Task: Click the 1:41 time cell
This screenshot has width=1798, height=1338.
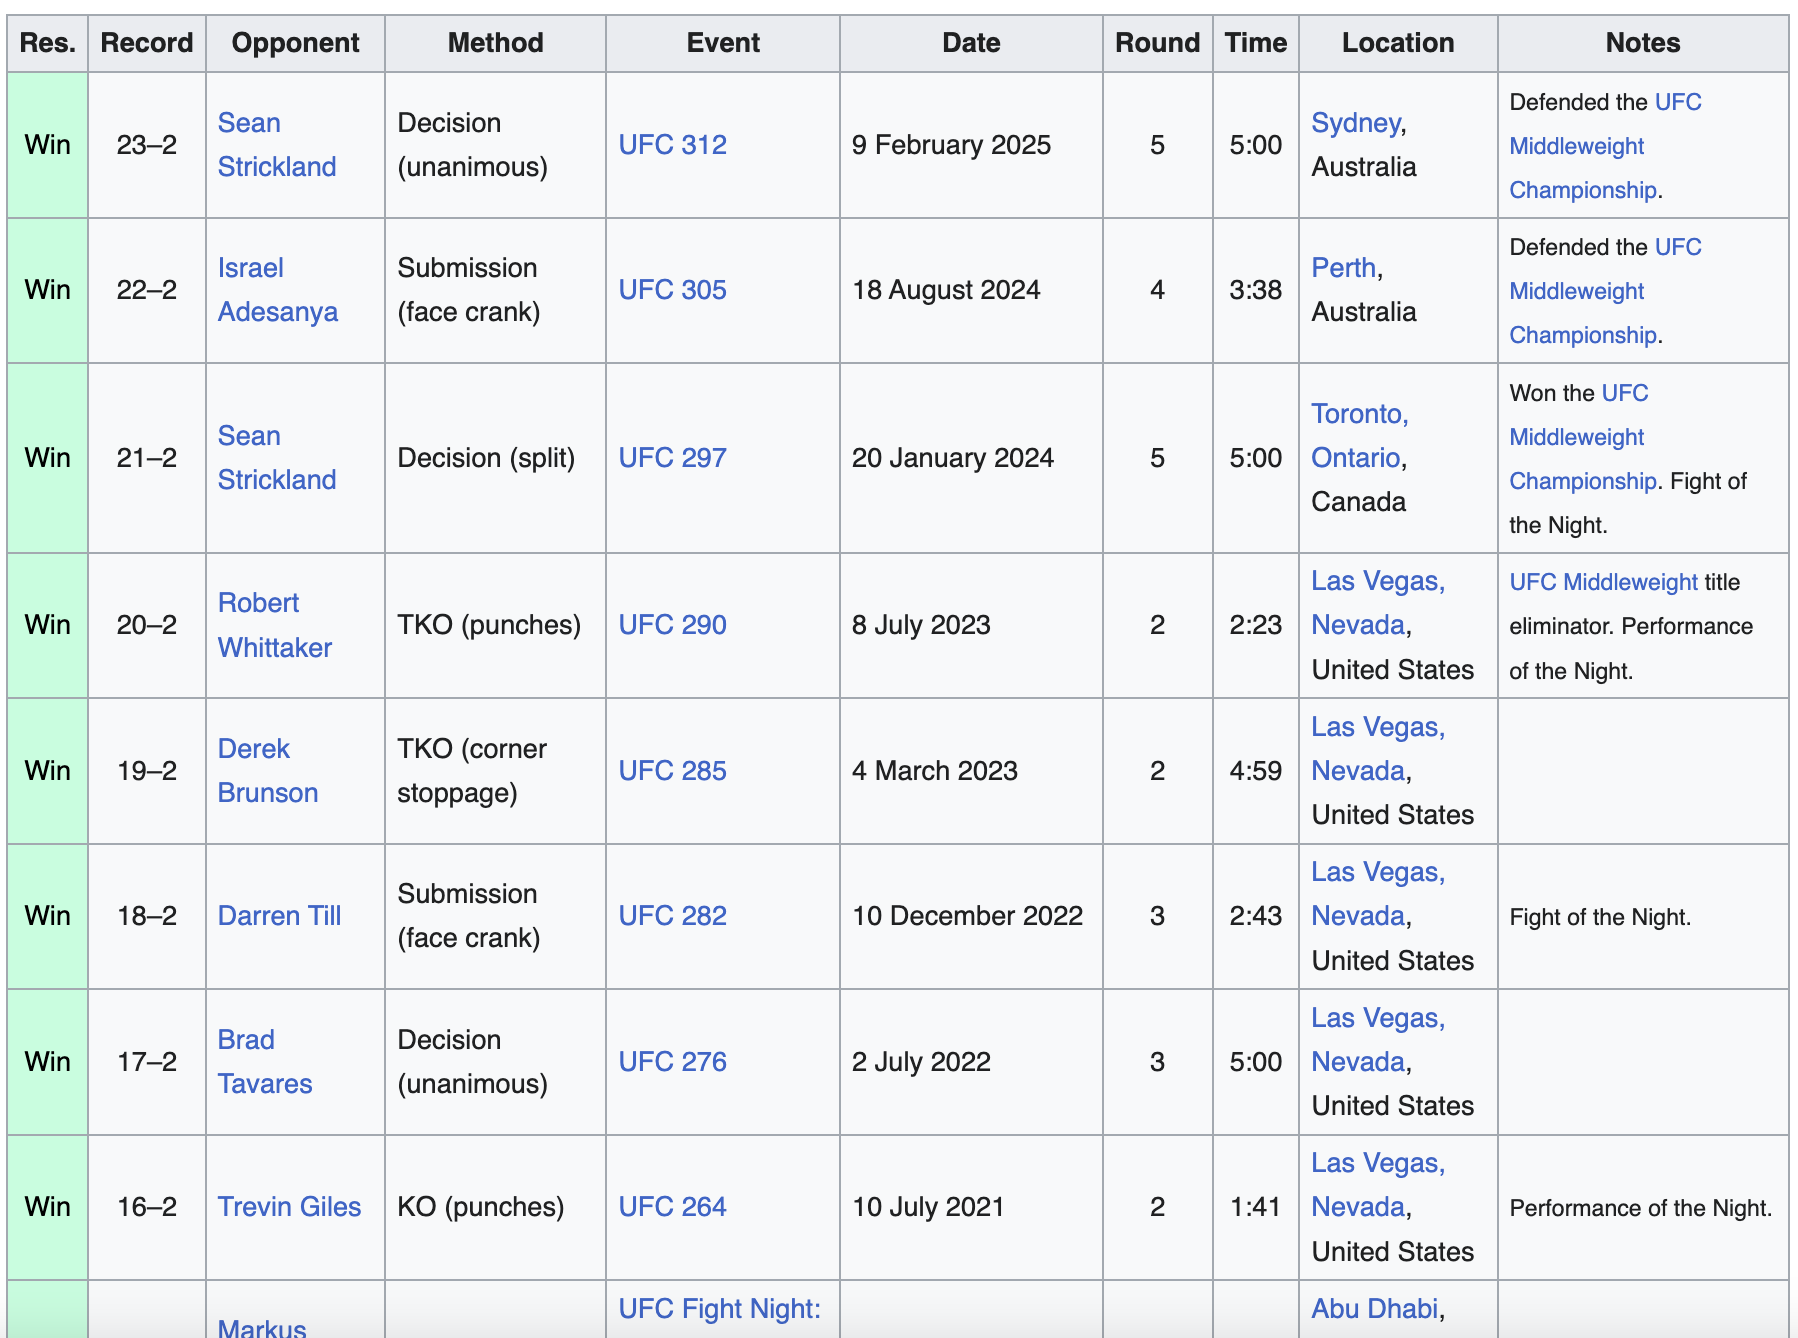Action: [1256, 1207]
